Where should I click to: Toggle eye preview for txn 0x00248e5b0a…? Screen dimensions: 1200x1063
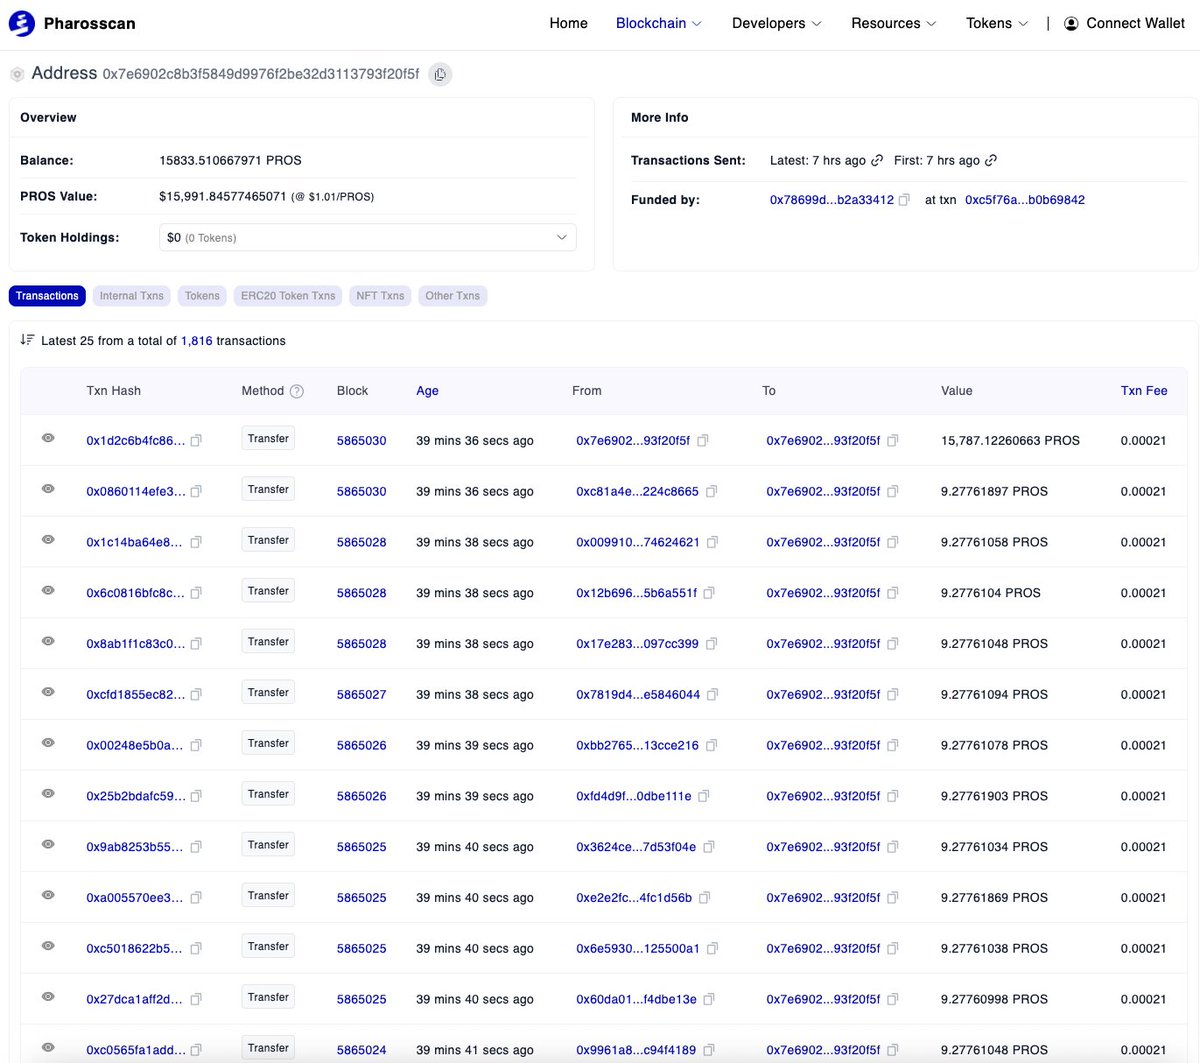click(x=48, y=743)
